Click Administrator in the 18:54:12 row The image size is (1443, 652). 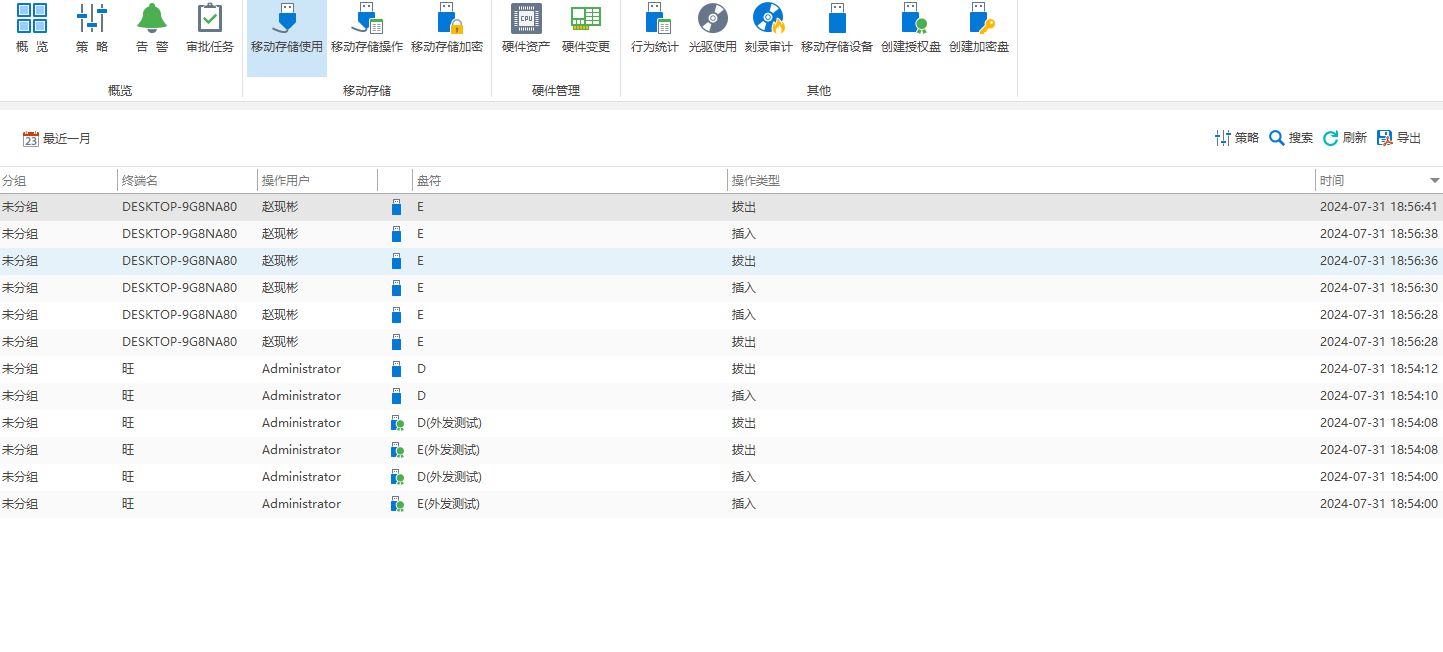click(x=301, y=369)
